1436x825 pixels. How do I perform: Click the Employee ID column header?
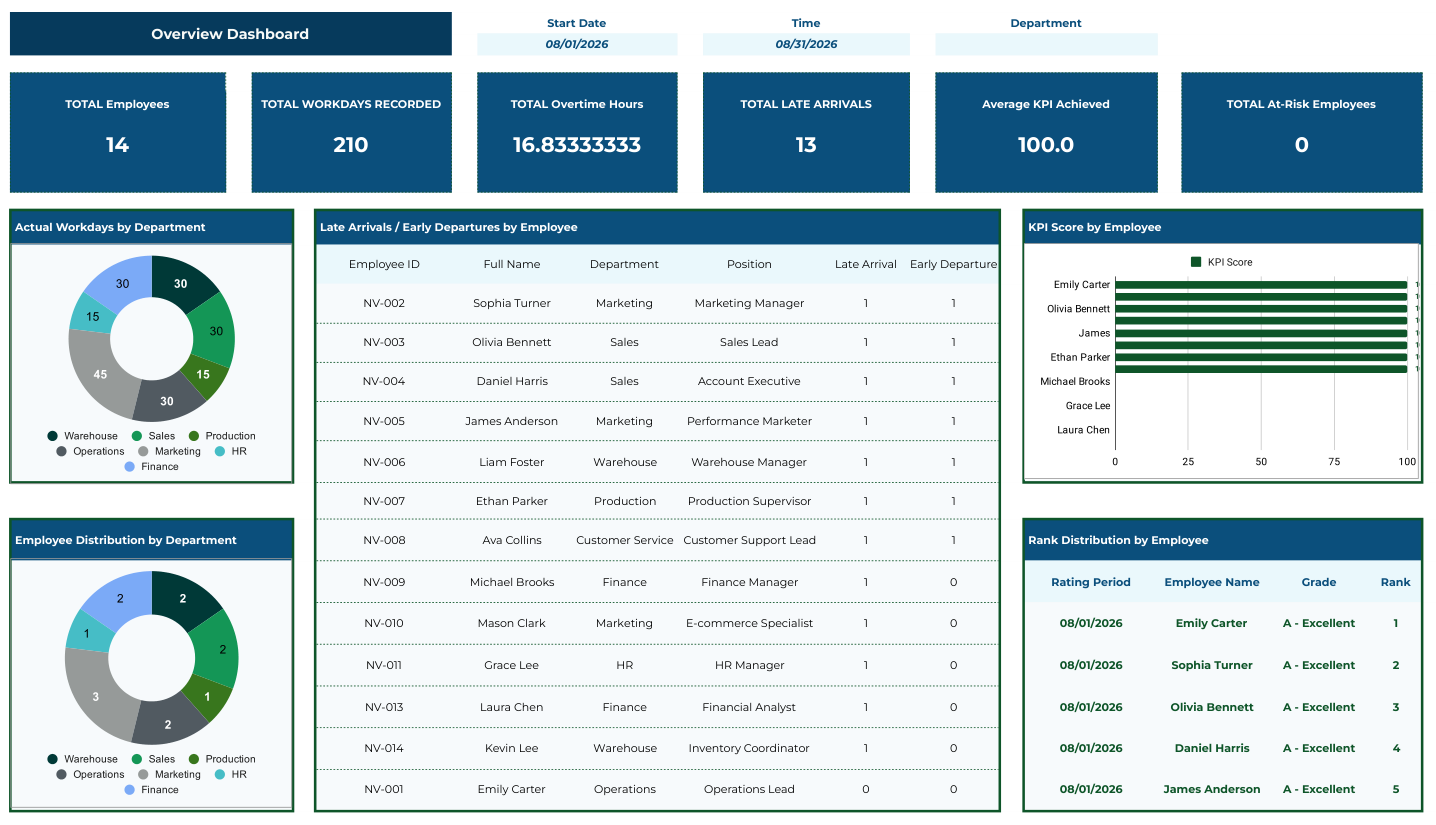[x=384, y=264]
